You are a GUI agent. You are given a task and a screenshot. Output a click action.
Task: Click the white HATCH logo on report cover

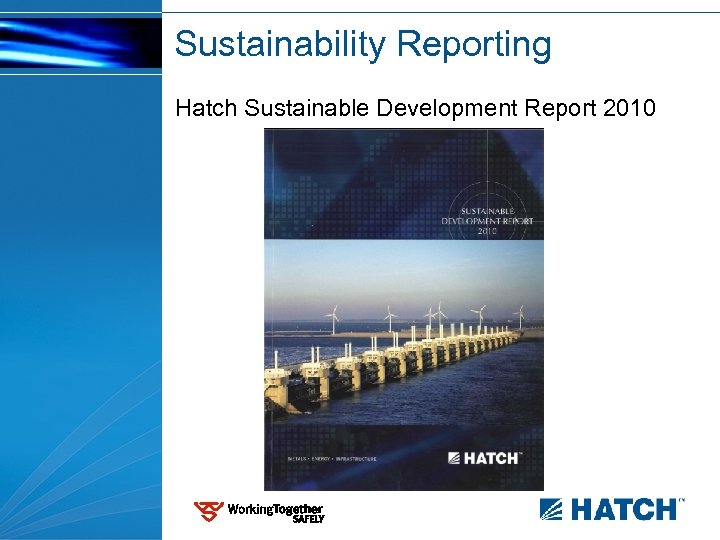(485, 458)
